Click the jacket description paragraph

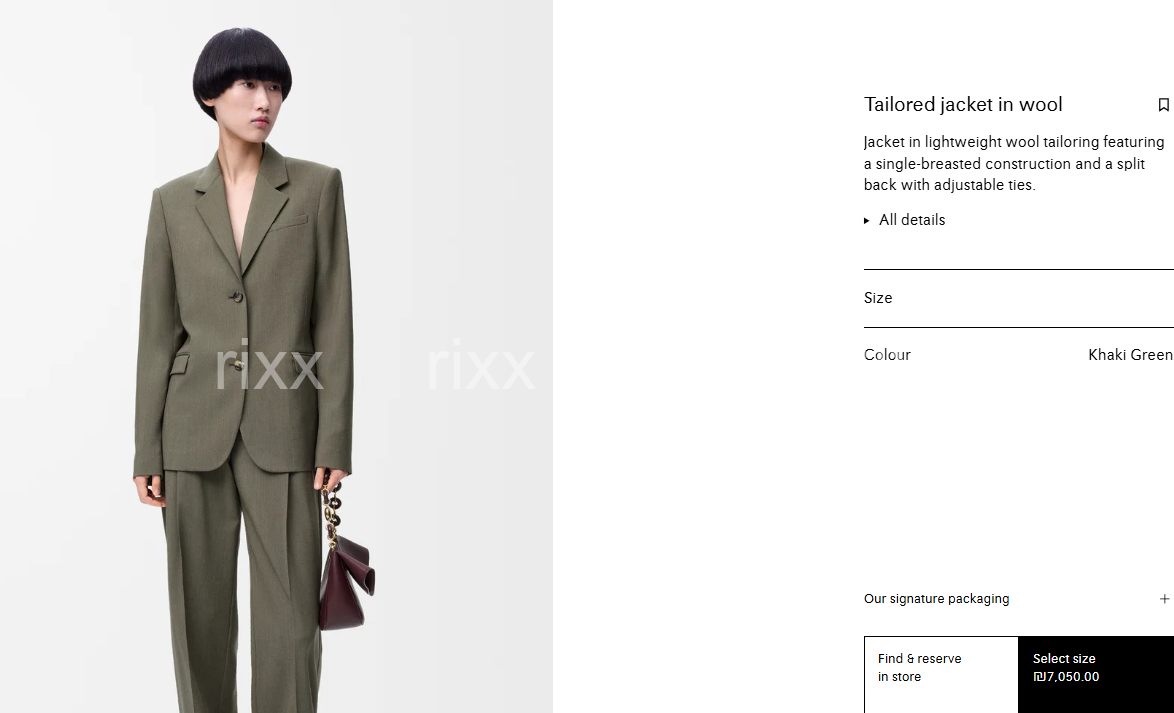1015,163
